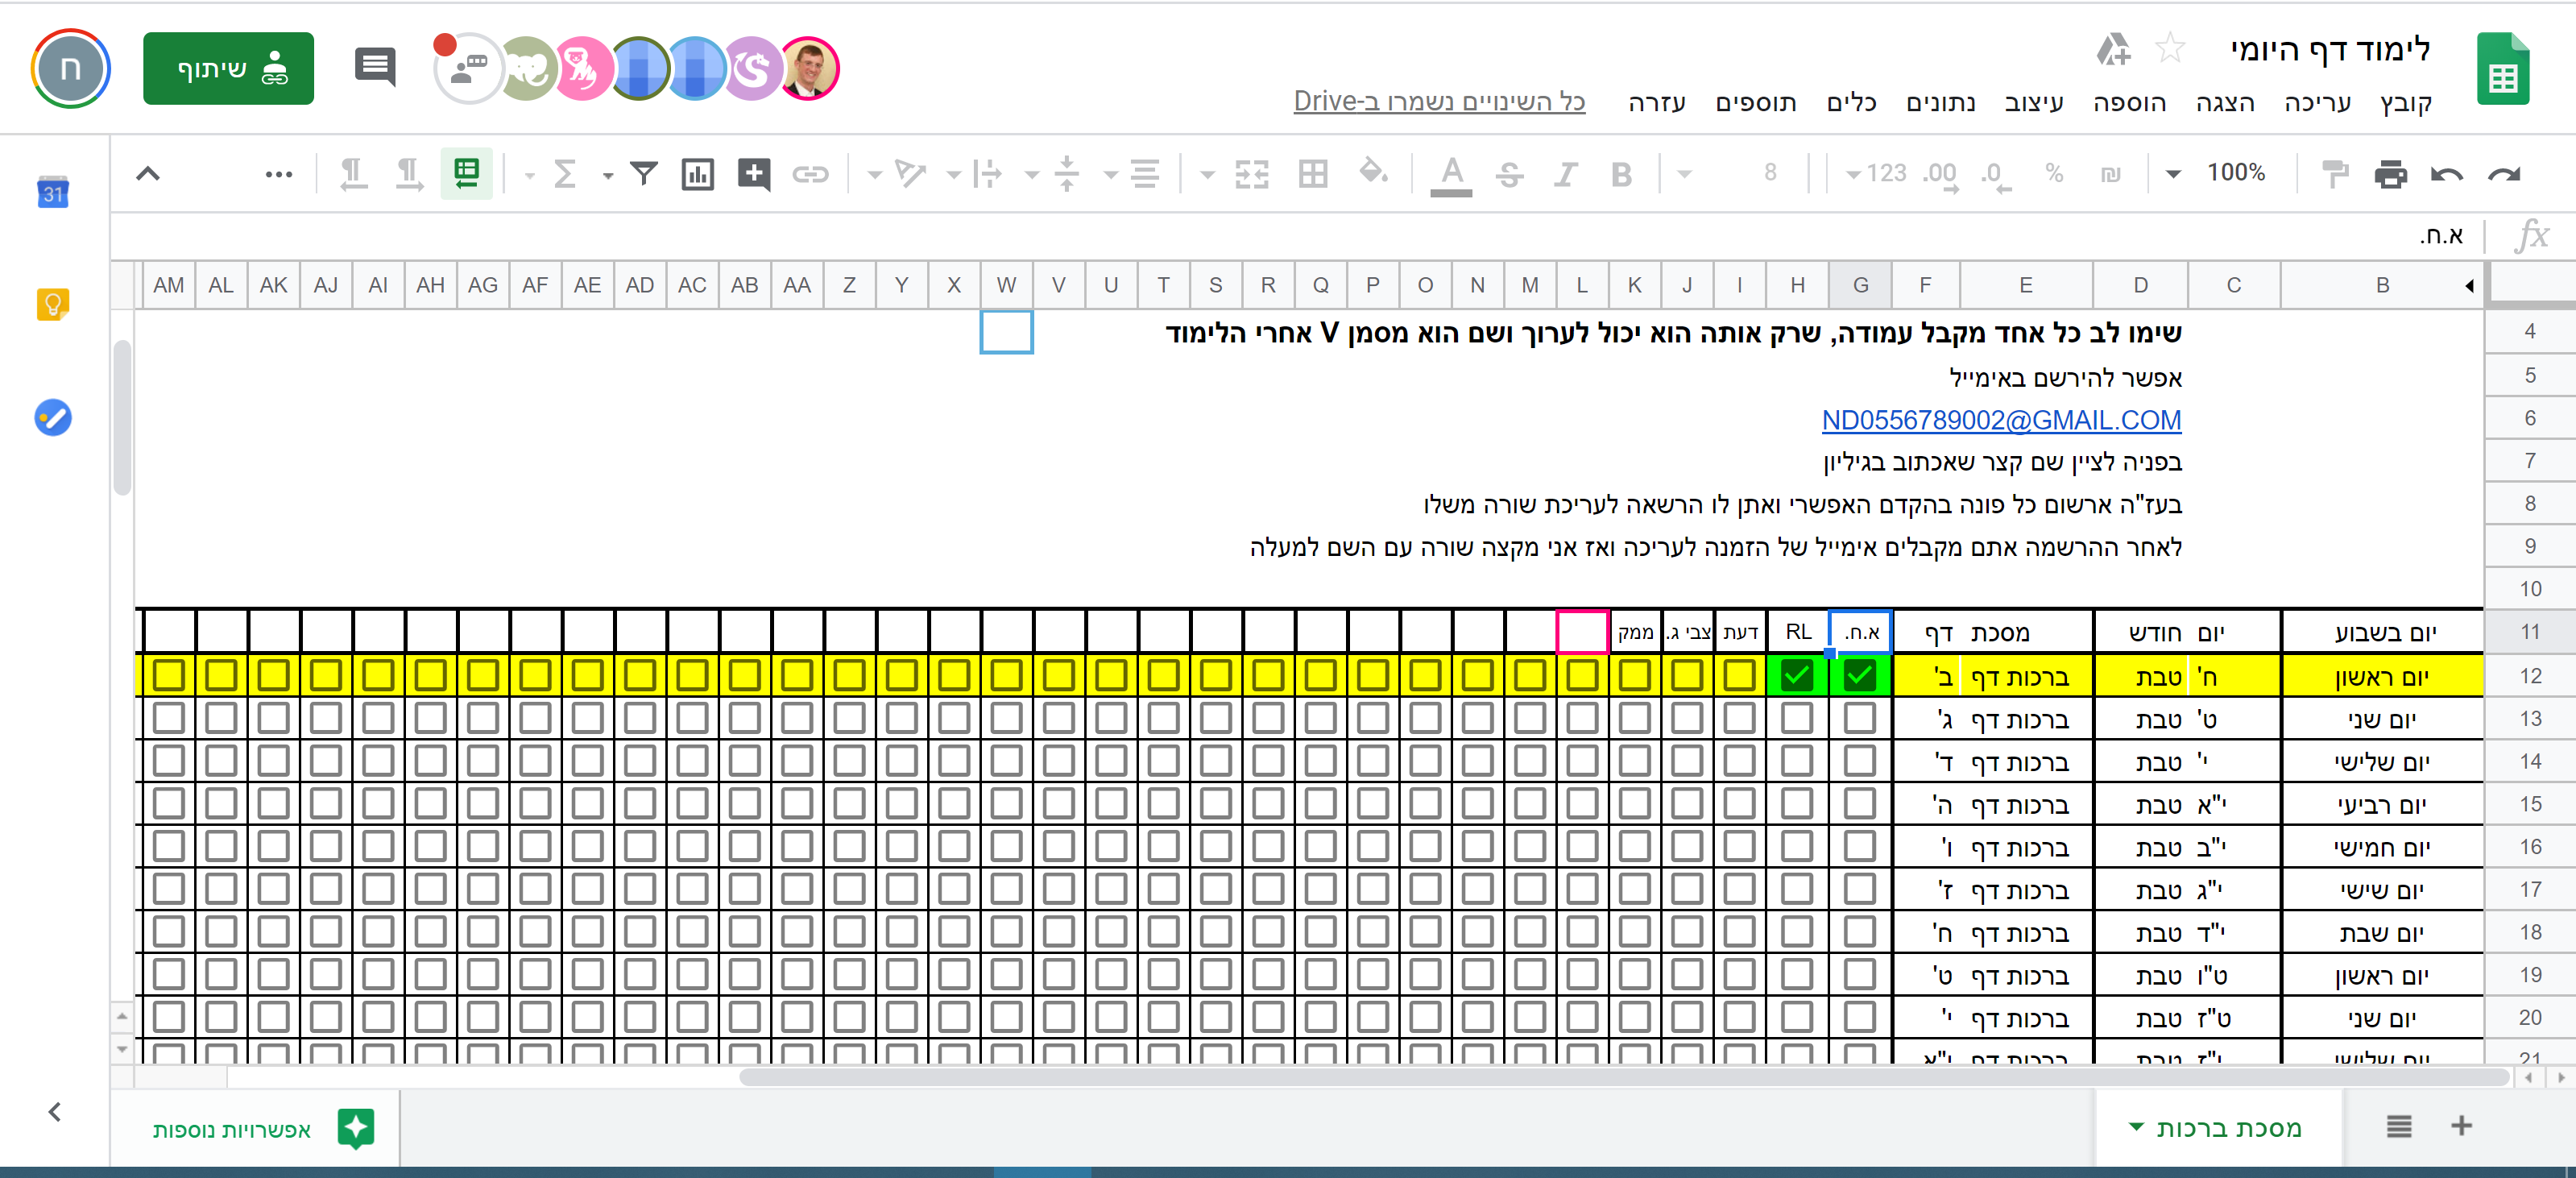This screenshot has height=1178, width=2576.
Task: Open the ND0556789002@GMAIL.COM email link
Action: [2001, 420]
